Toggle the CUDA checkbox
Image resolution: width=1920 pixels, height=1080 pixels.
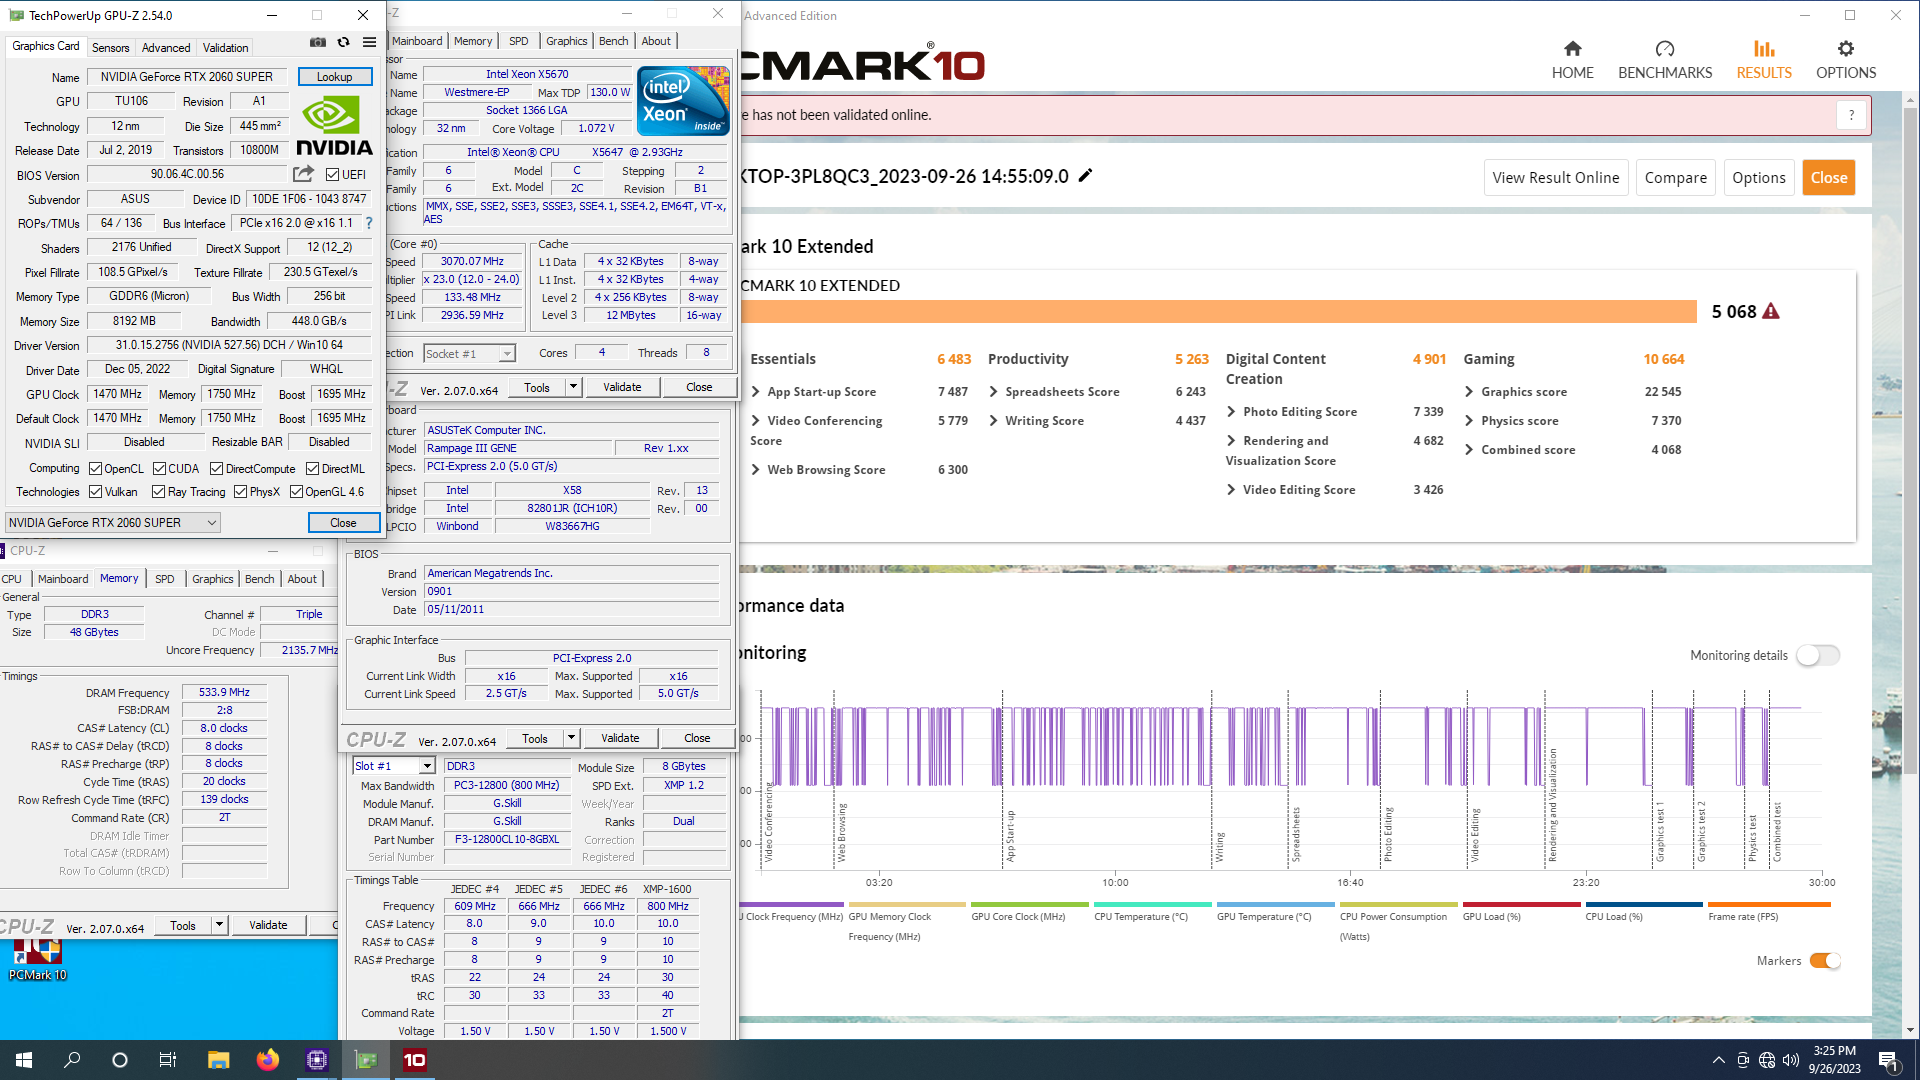coord(159,468)
